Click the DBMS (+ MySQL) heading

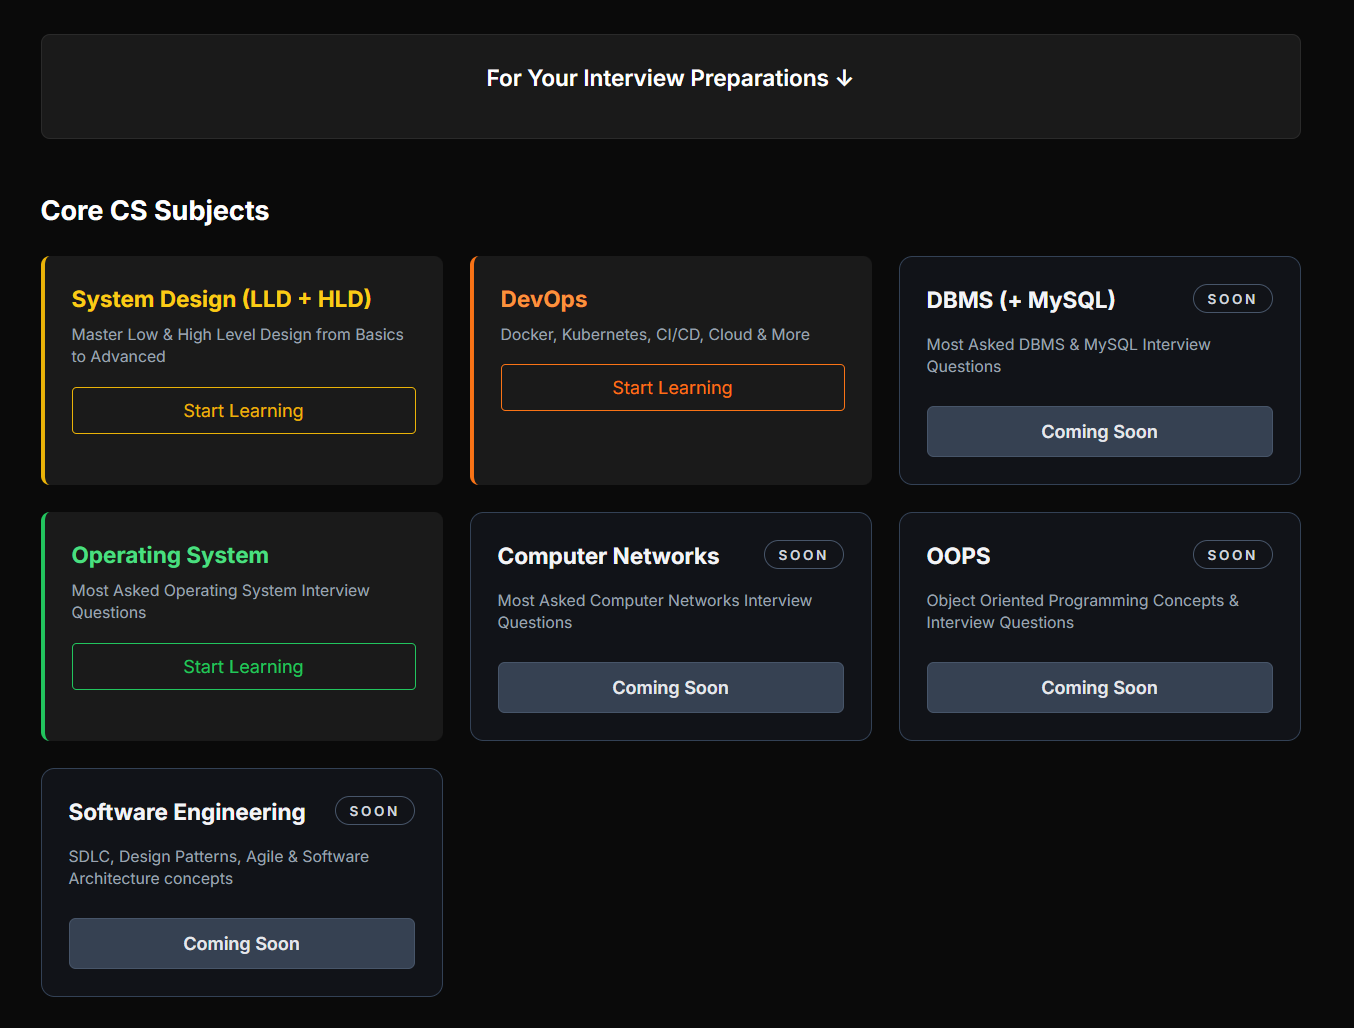1021,300
